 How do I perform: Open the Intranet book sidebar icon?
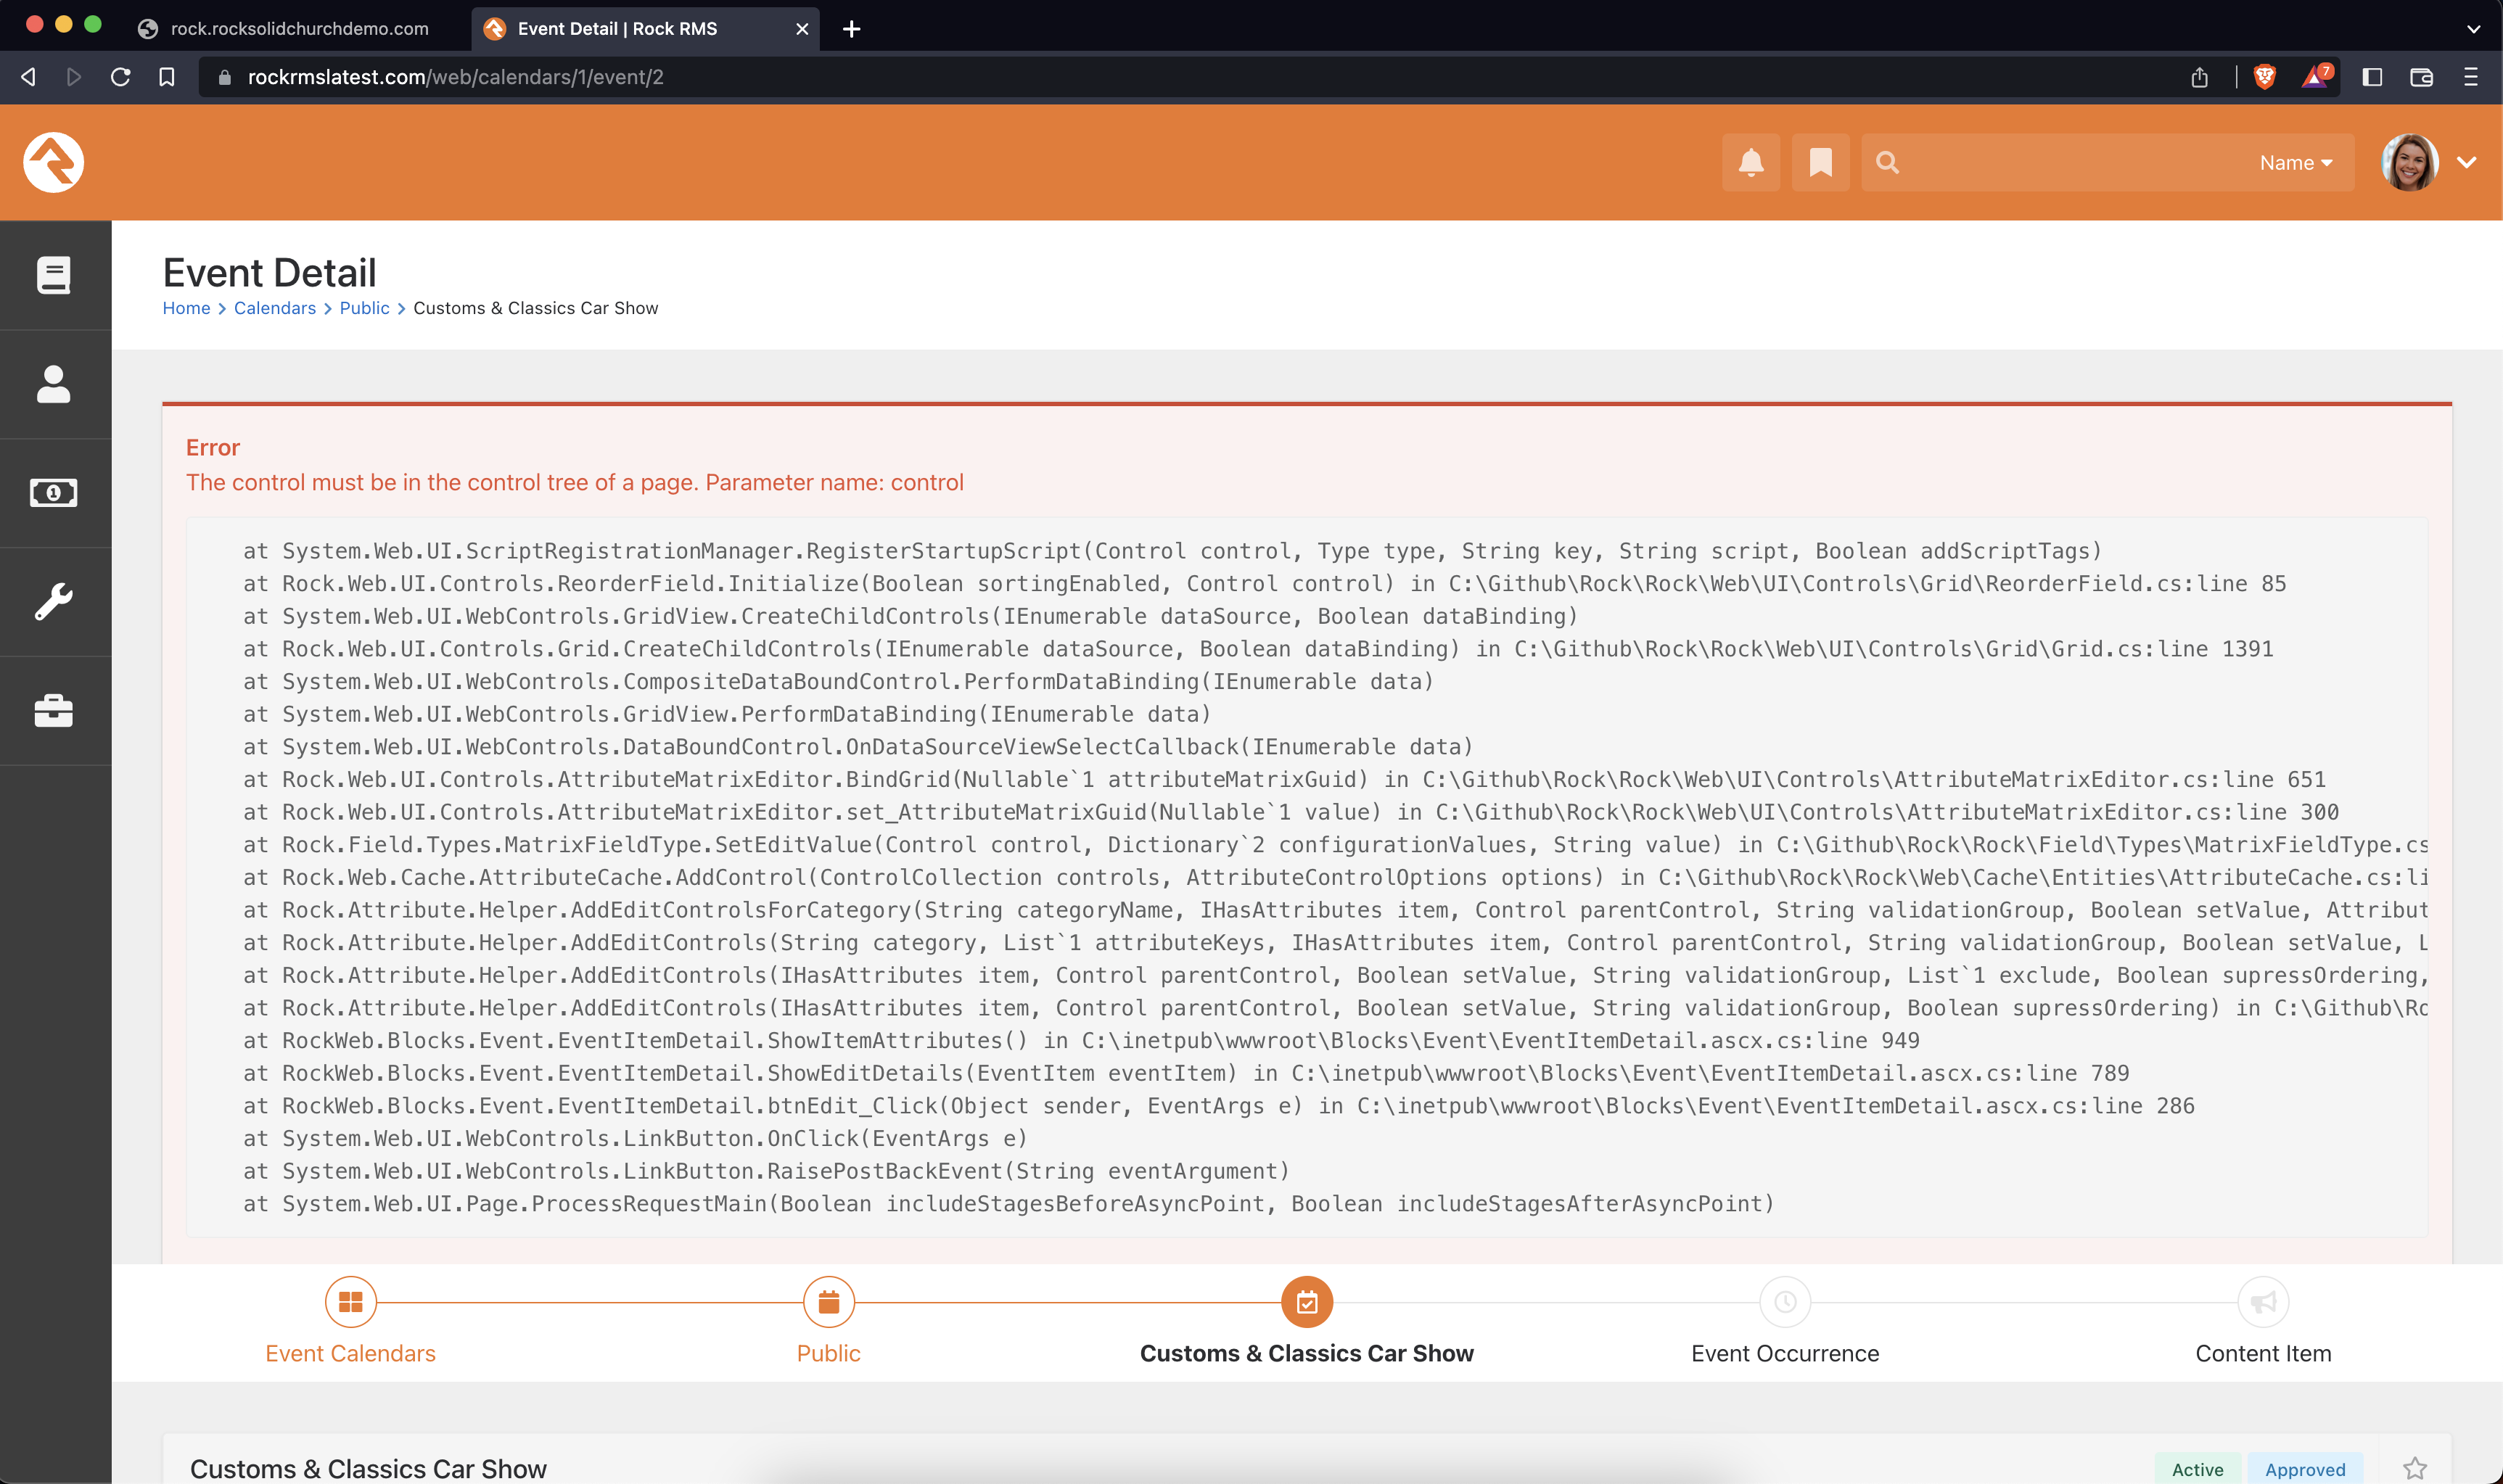coord(54,275)
